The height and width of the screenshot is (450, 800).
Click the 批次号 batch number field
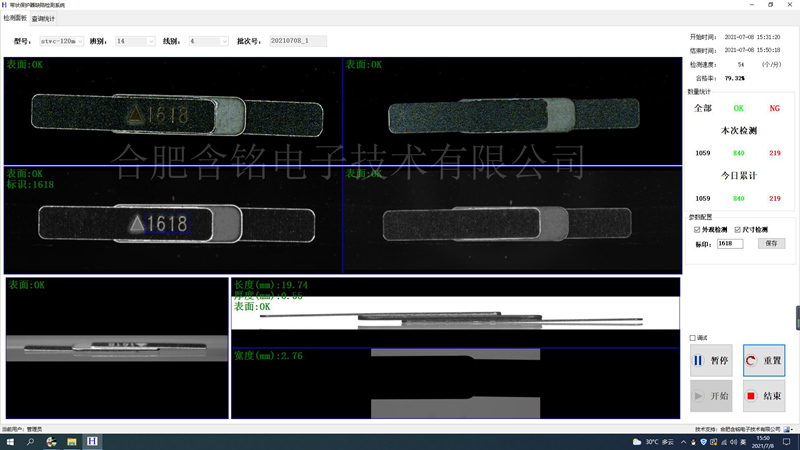[x=298, y=41]
